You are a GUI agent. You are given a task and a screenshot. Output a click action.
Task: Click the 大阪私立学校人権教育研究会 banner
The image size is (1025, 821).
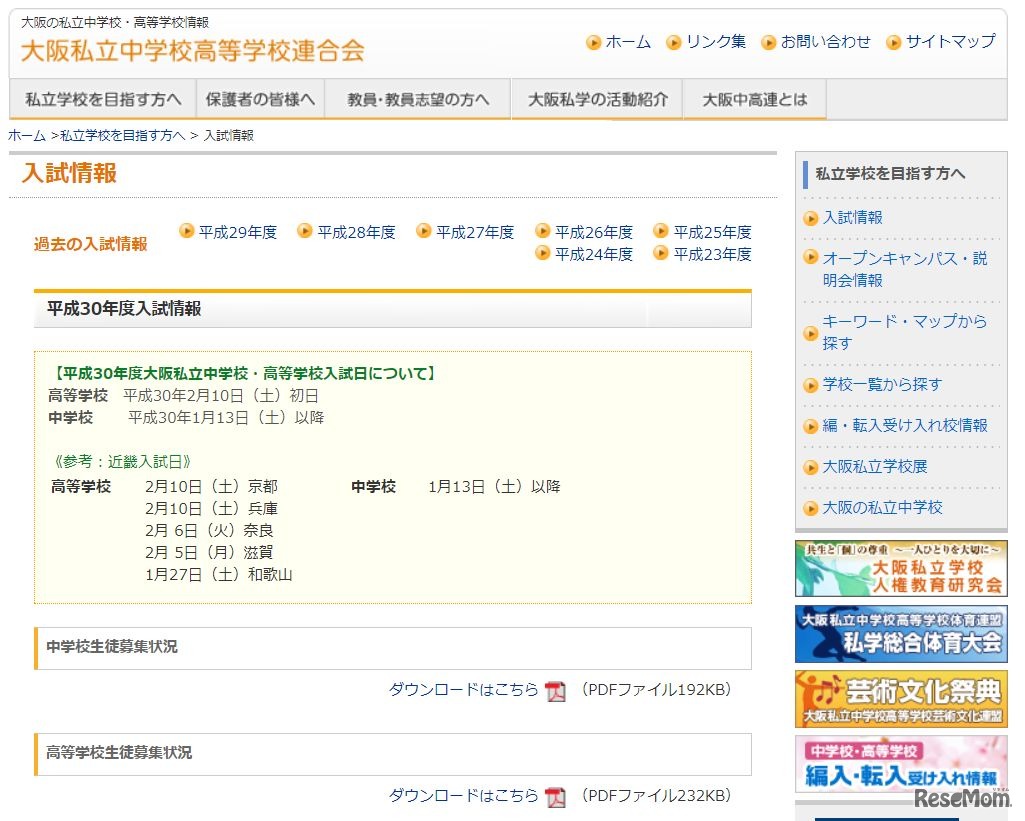899,569
